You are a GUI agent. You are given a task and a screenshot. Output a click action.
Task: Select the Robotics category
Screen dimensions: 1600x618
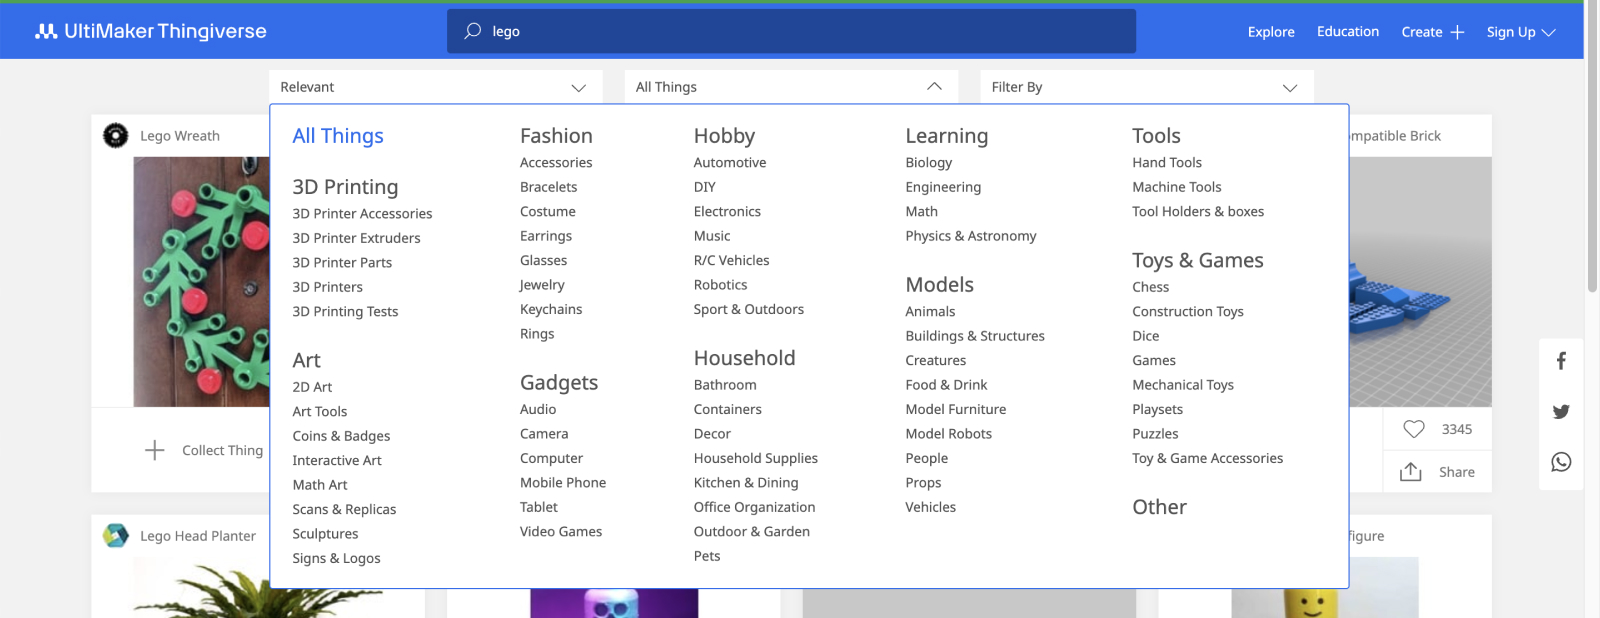pyautogui.click(x=720, y=285)
